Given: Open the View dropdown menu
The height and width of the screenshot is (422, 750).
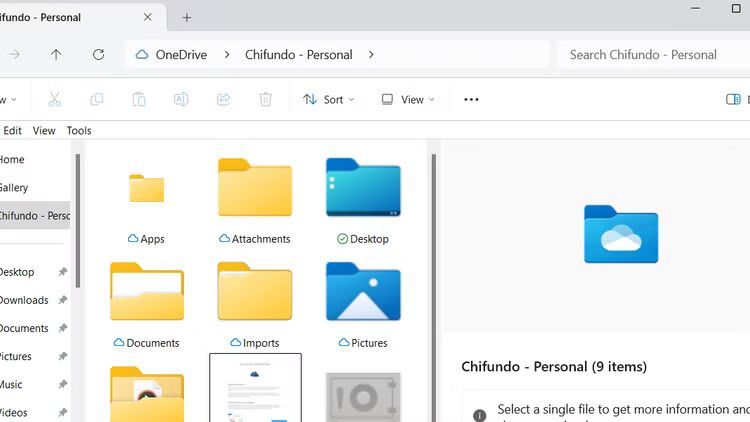Looking at the screenshot, I should 408,99.
